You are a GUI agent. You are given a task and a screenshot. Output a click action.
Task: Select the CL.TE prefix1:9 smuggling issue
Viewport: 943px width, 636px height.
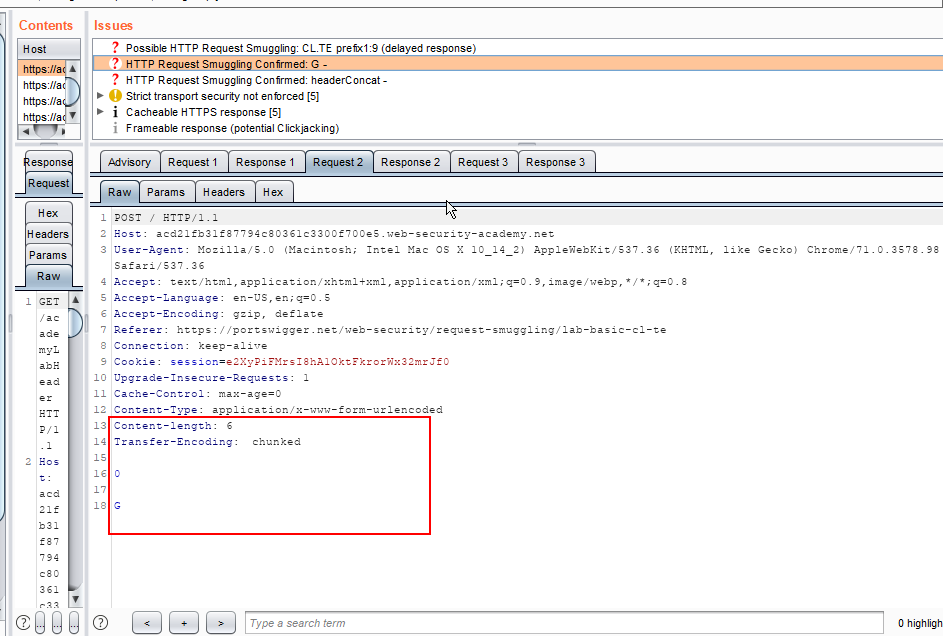(x=301, y=48)
